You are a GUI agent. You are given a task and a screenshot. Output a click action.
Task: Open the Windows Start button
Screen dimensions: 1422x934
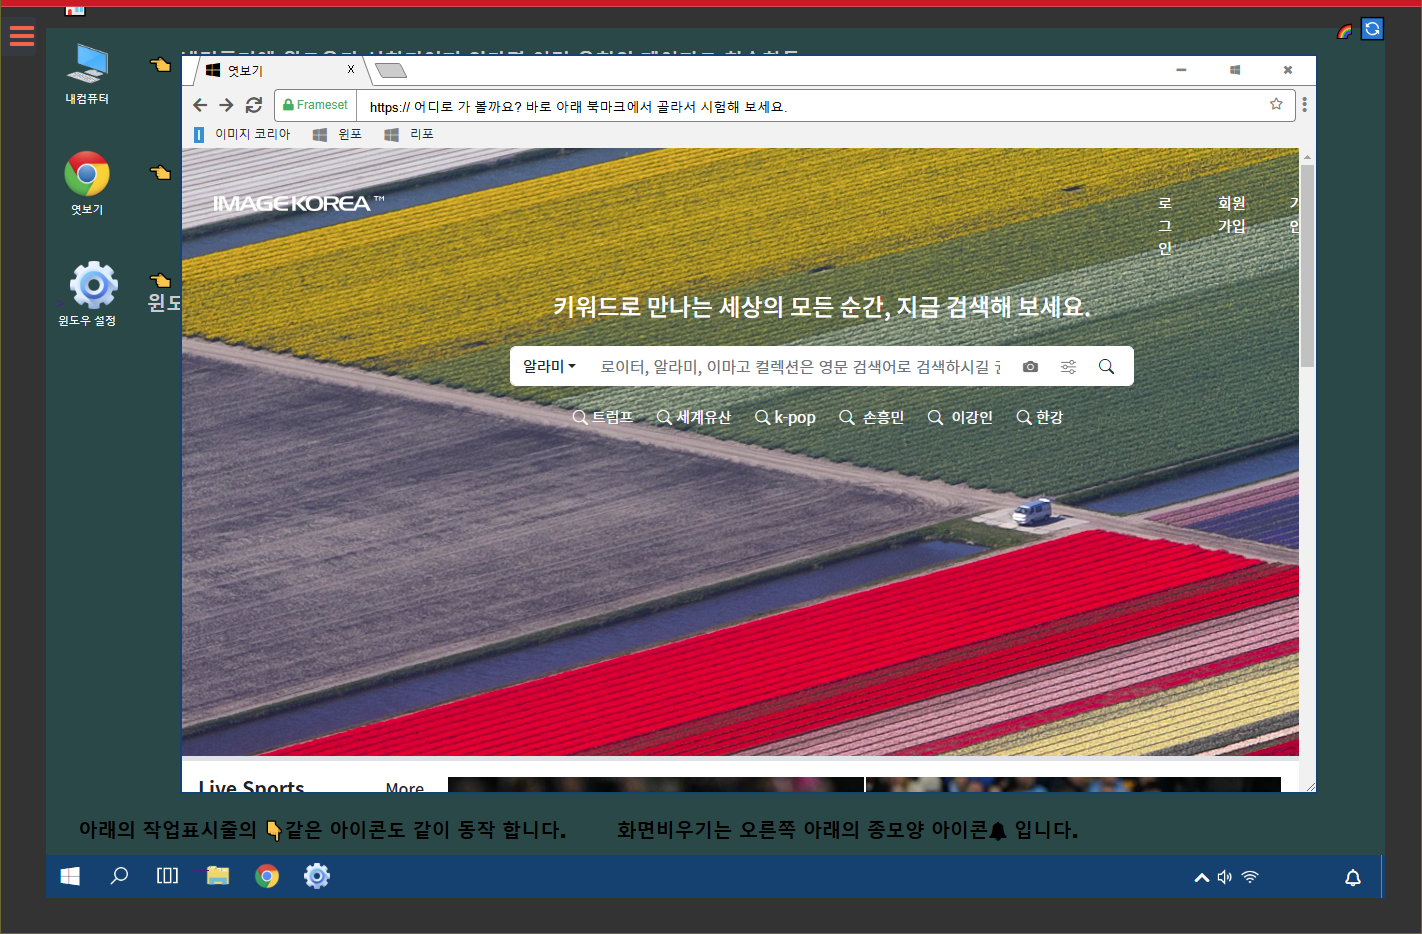(x=70, y=876)
